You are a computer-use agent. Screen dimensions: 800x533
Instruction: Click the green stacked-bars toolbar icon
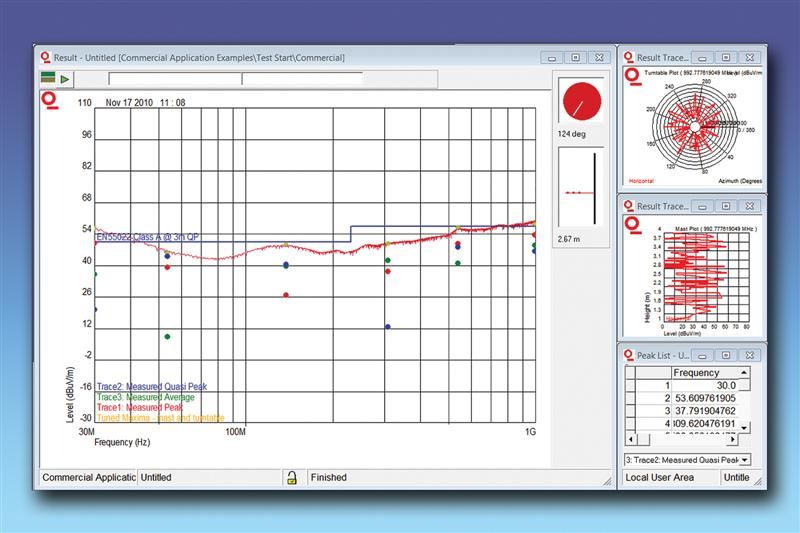tap(48, 78)
